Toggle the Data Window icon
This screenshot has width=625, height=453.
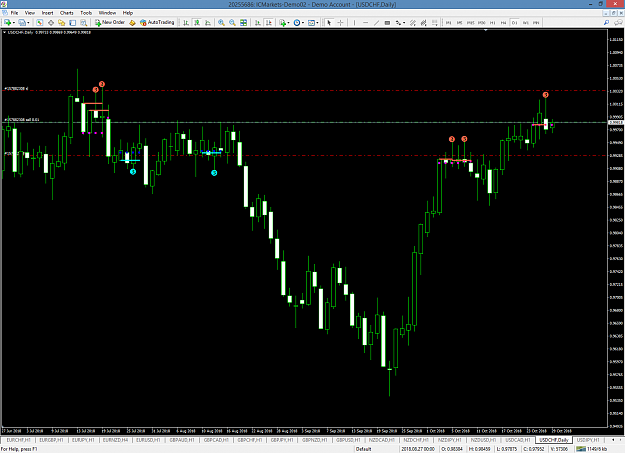click(x=51, y=23)
